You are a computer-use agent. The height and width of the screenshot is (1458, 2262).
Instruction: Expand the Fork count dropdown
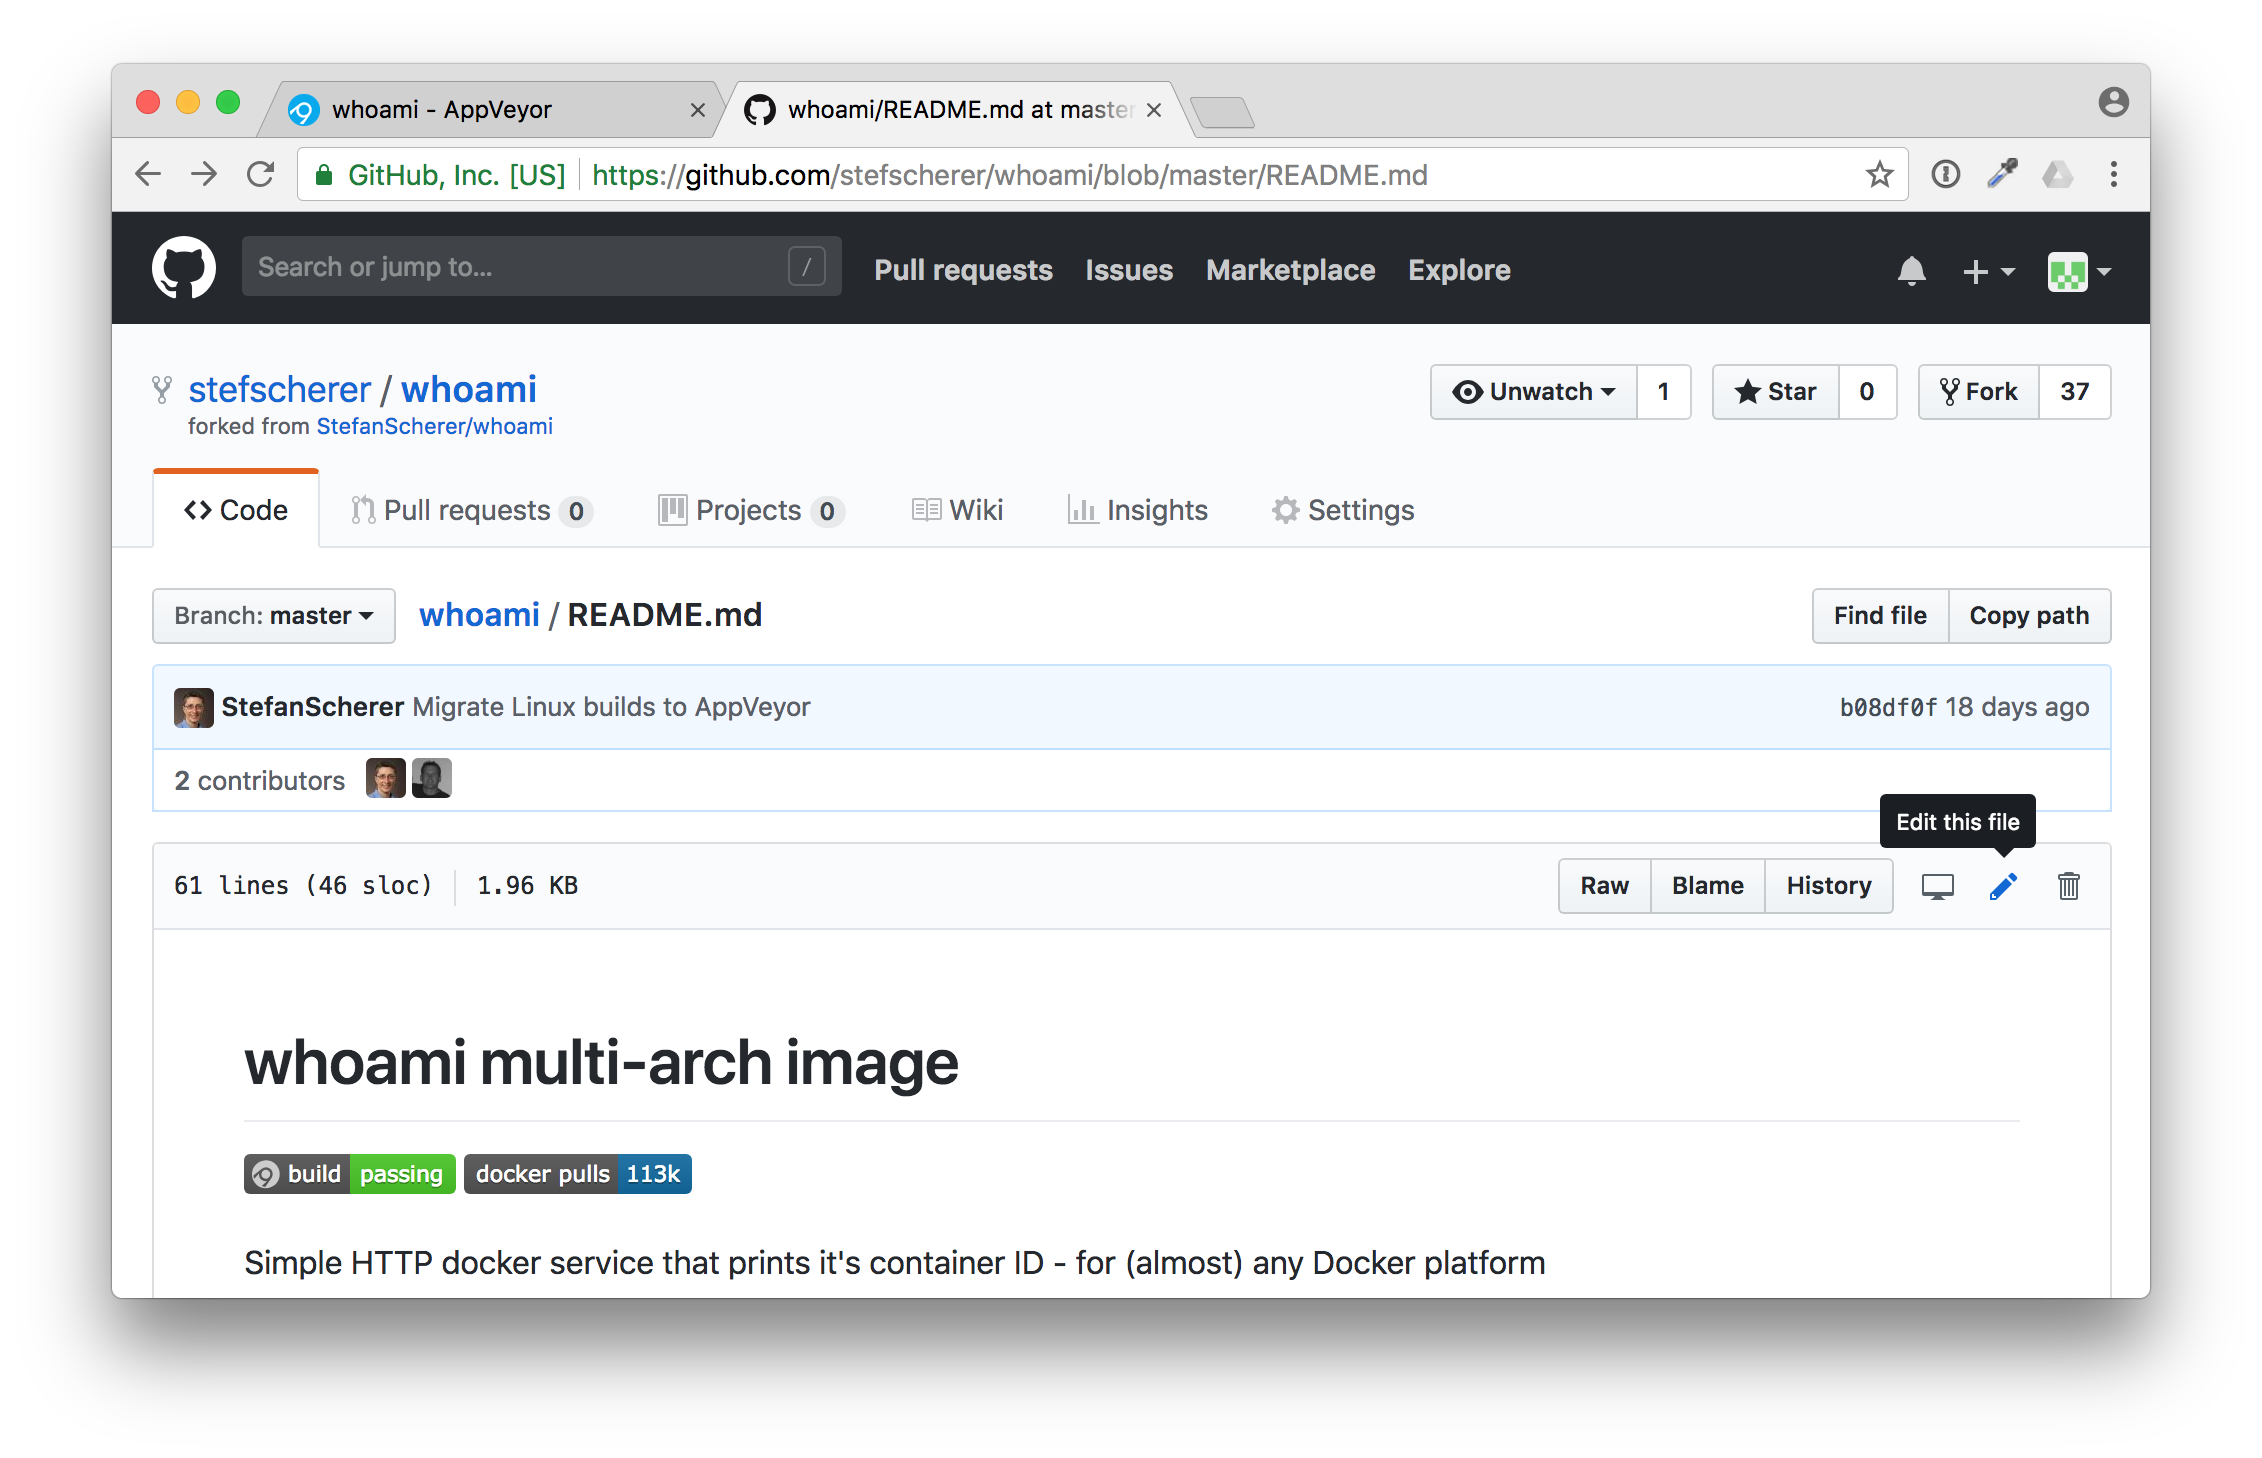2072,391
